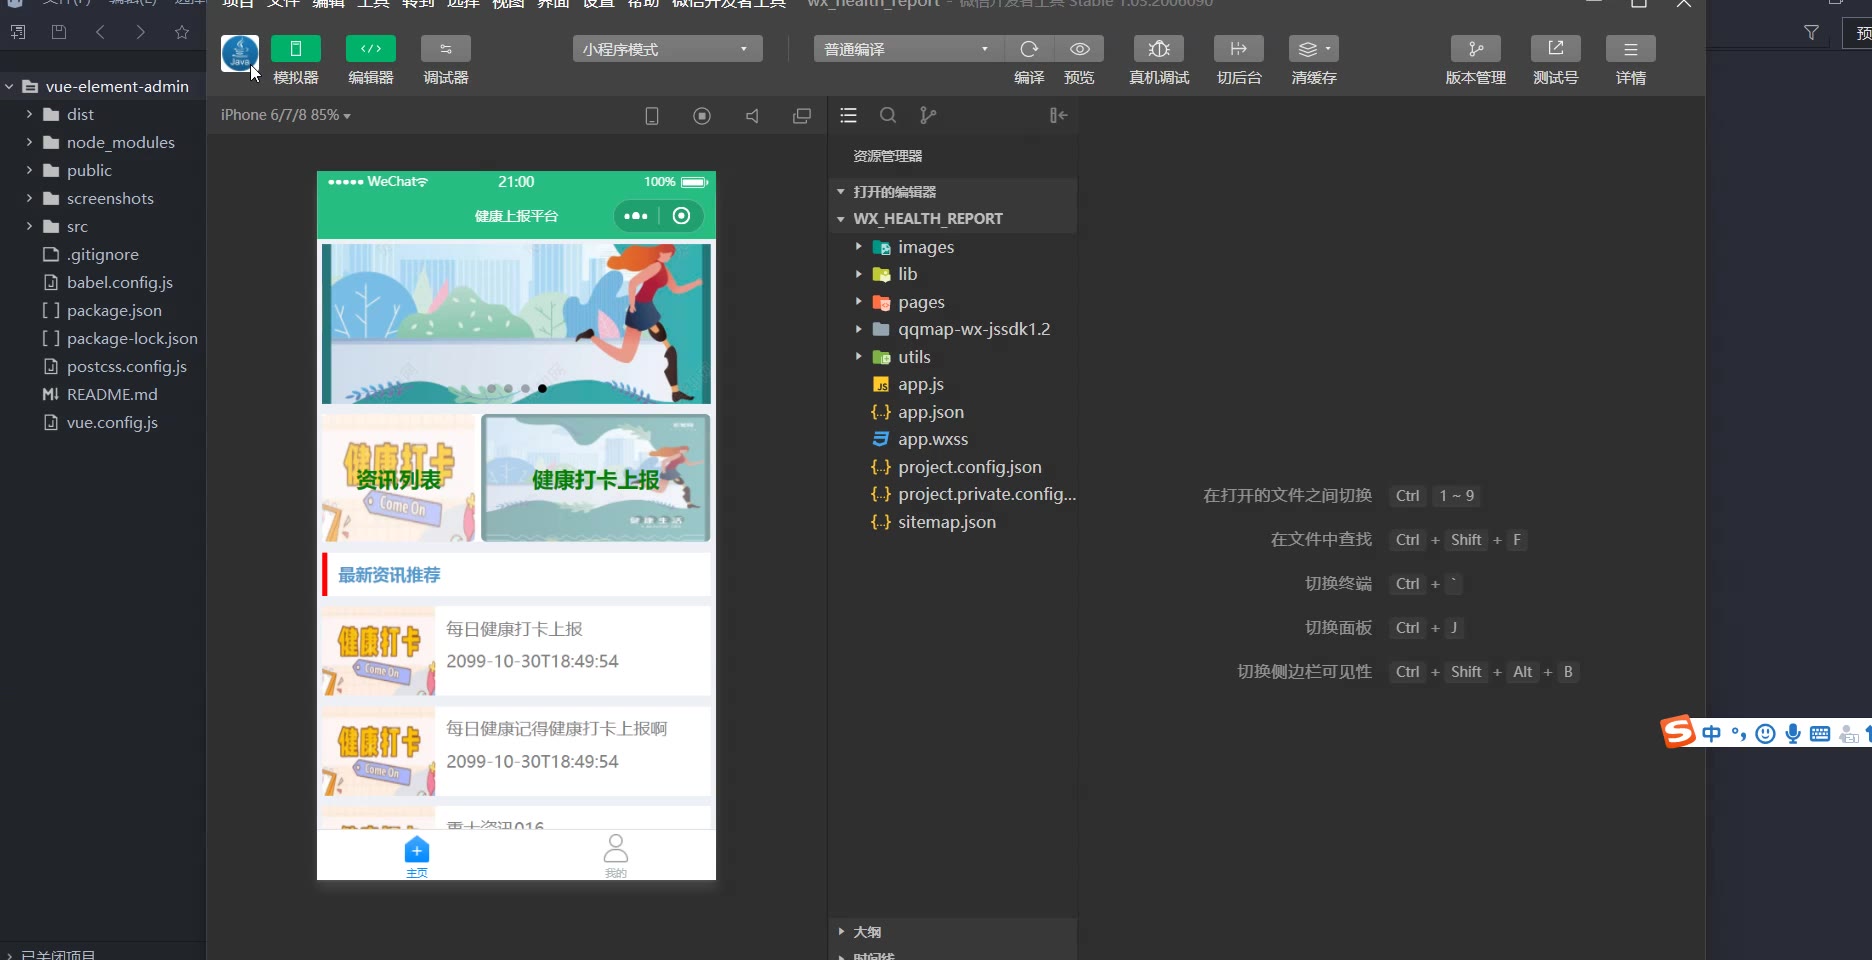Expand the dist folder in vue-element-admin
The width and height of the screenshot is (1872, 960).
coord(103,115)
